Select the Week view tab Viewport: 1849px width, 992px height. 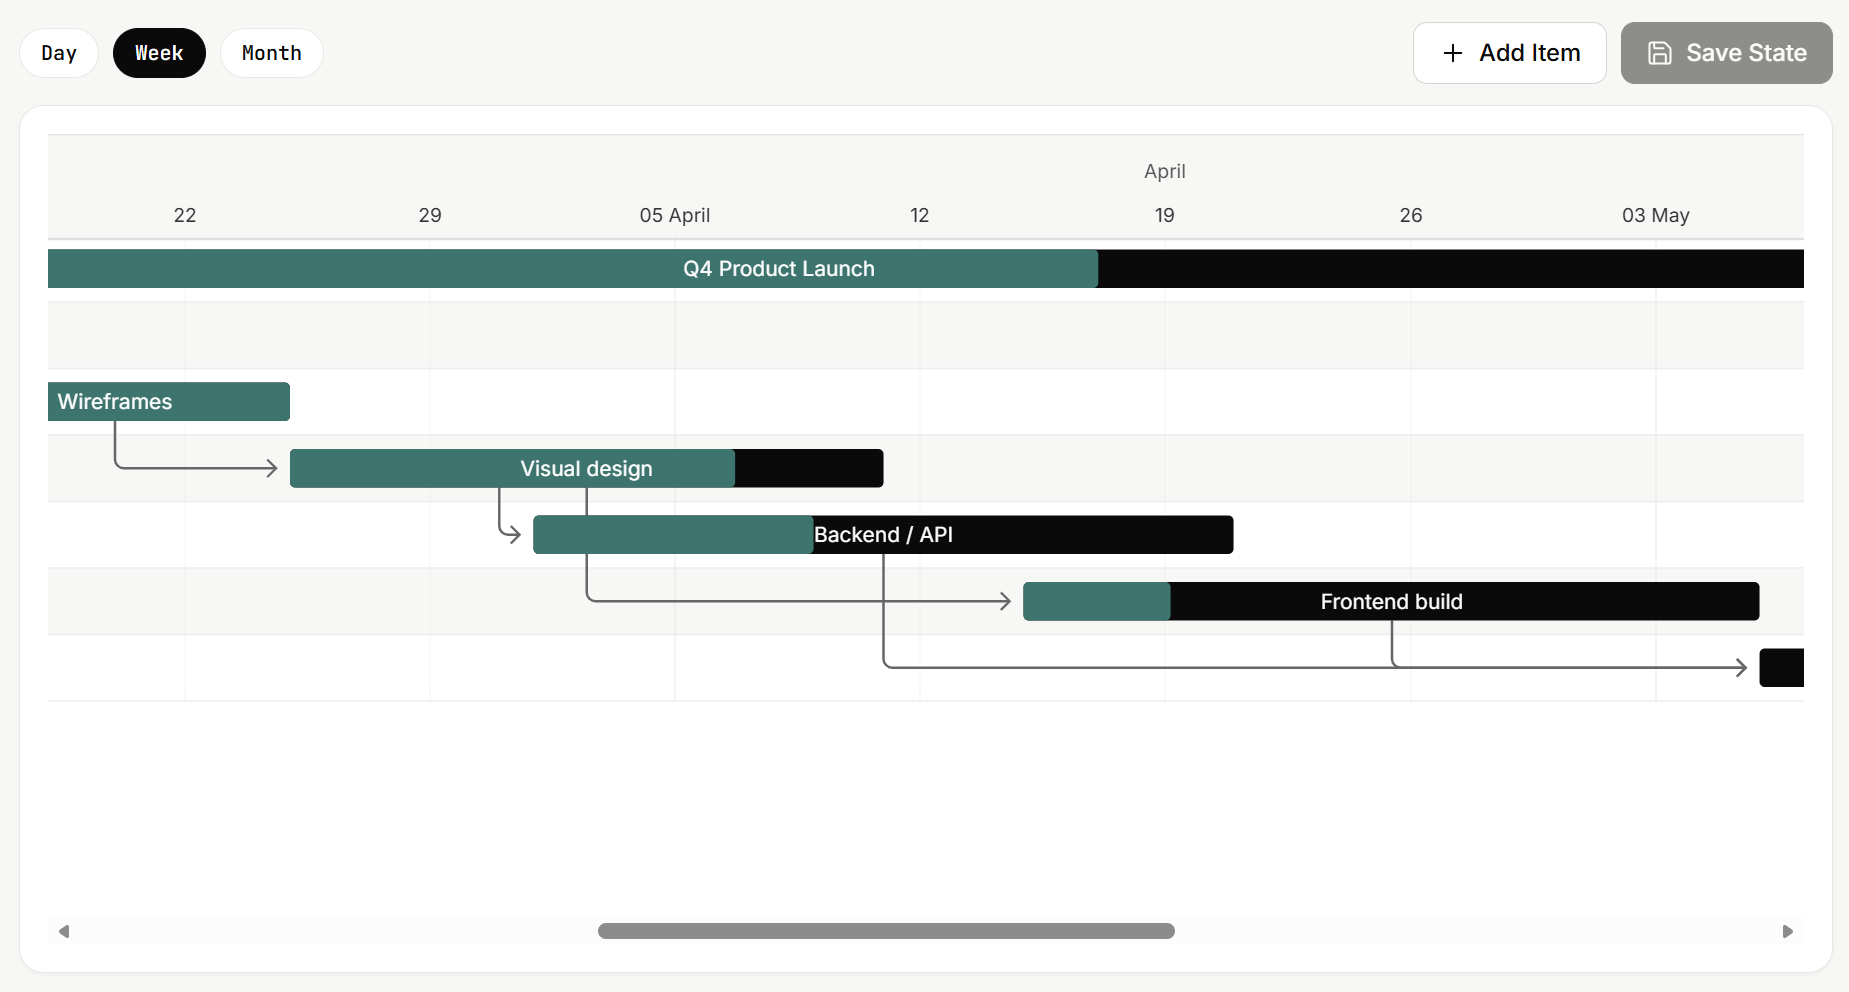tap(159, 53)
